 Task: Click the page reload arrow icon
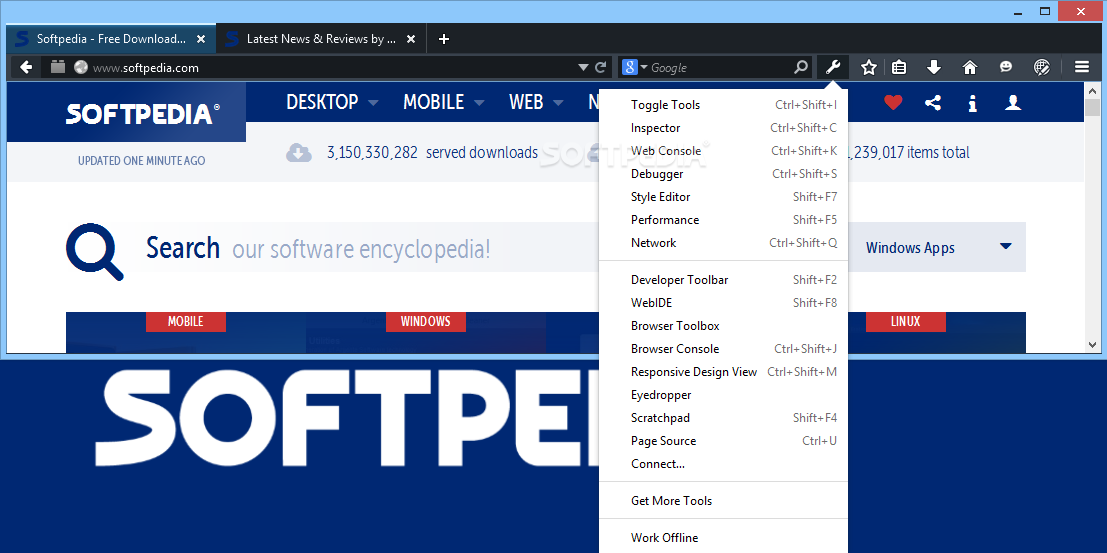pos(601,68)
